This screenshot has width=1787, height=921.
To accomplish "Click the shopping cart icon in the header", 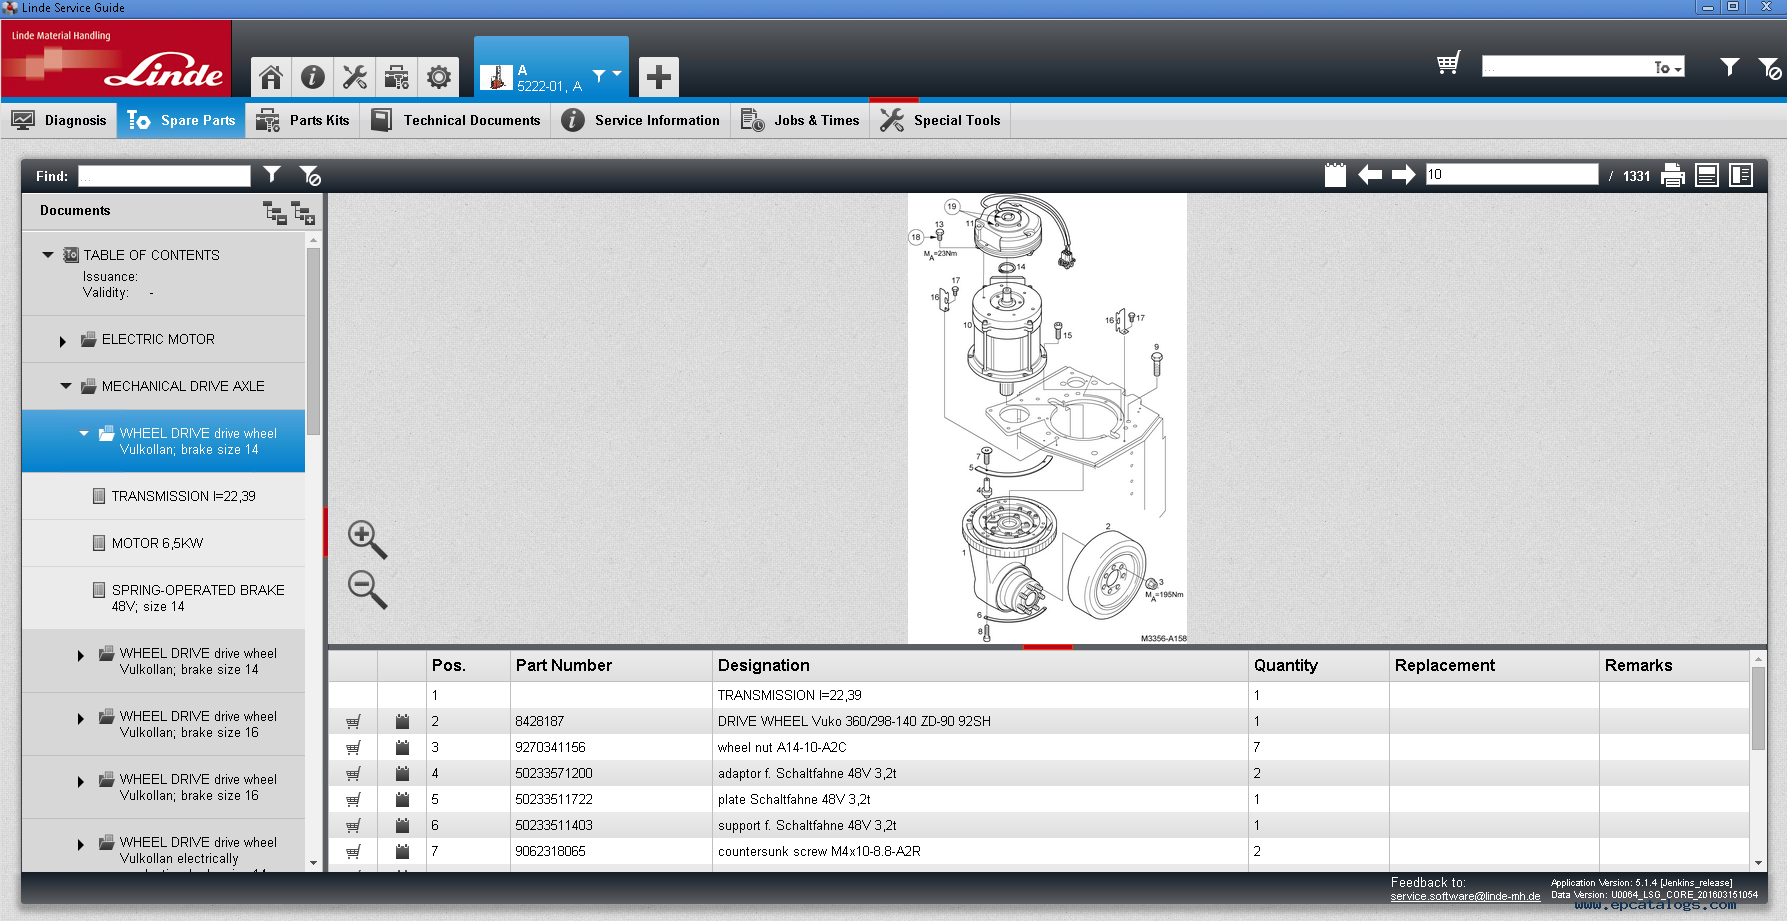I will click(x=1447, y=64).
